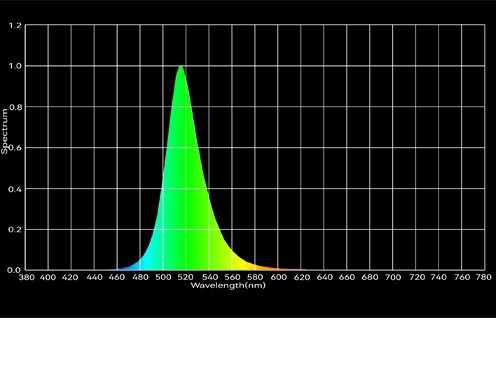Click the 400 wavelength axis label
The width and height of the screenshot is (496, 372).
(48, 277)
